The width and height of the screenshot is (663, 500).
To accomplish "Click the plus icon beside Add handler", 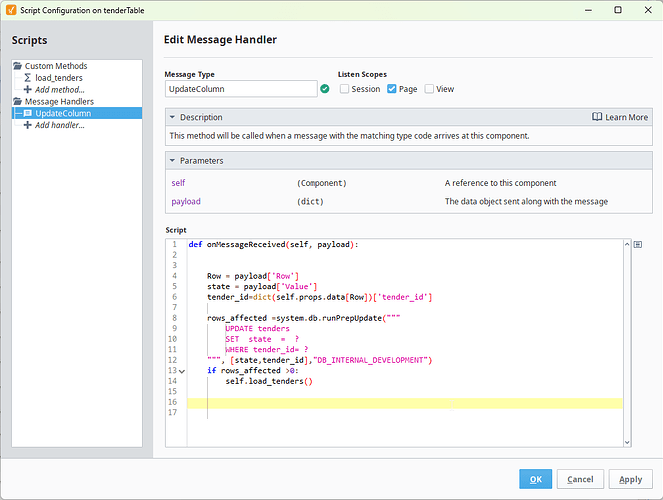I will point(27,125).
